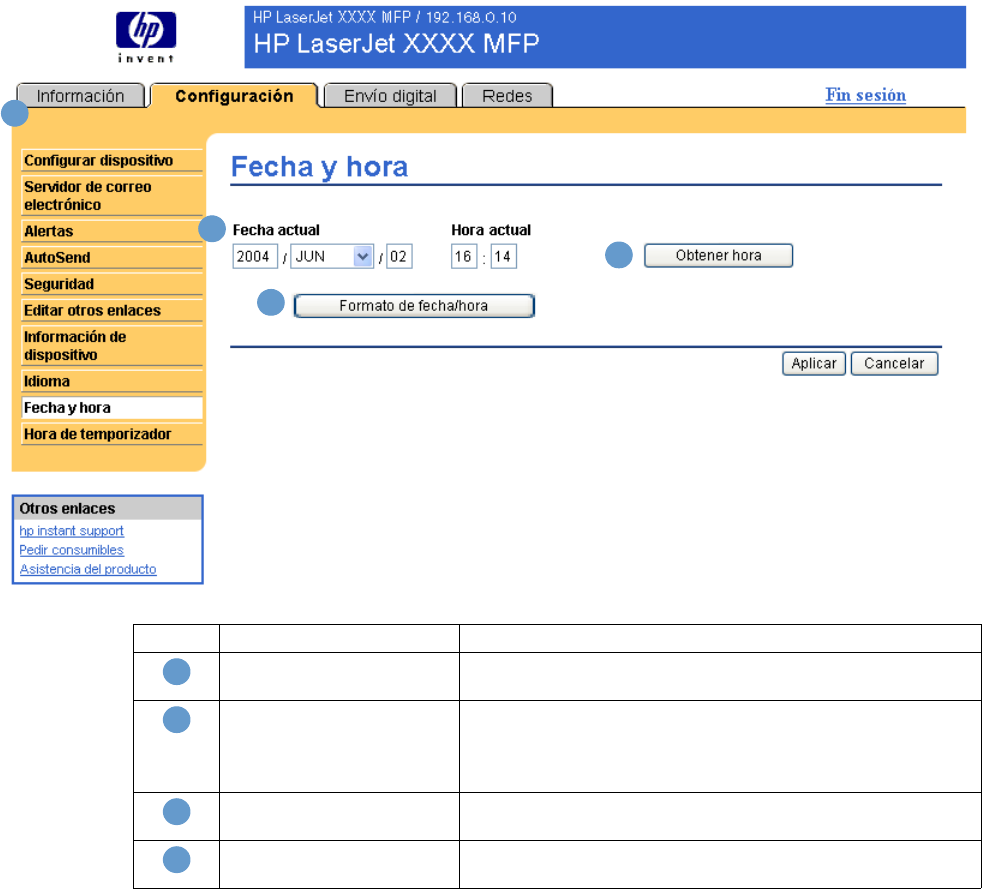
Task: Click the day field showing 02
Action: 400,256
